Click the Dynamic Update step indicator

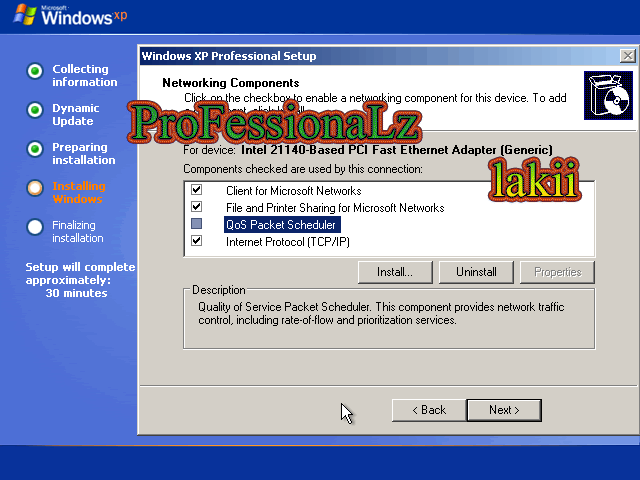(35, 110)
